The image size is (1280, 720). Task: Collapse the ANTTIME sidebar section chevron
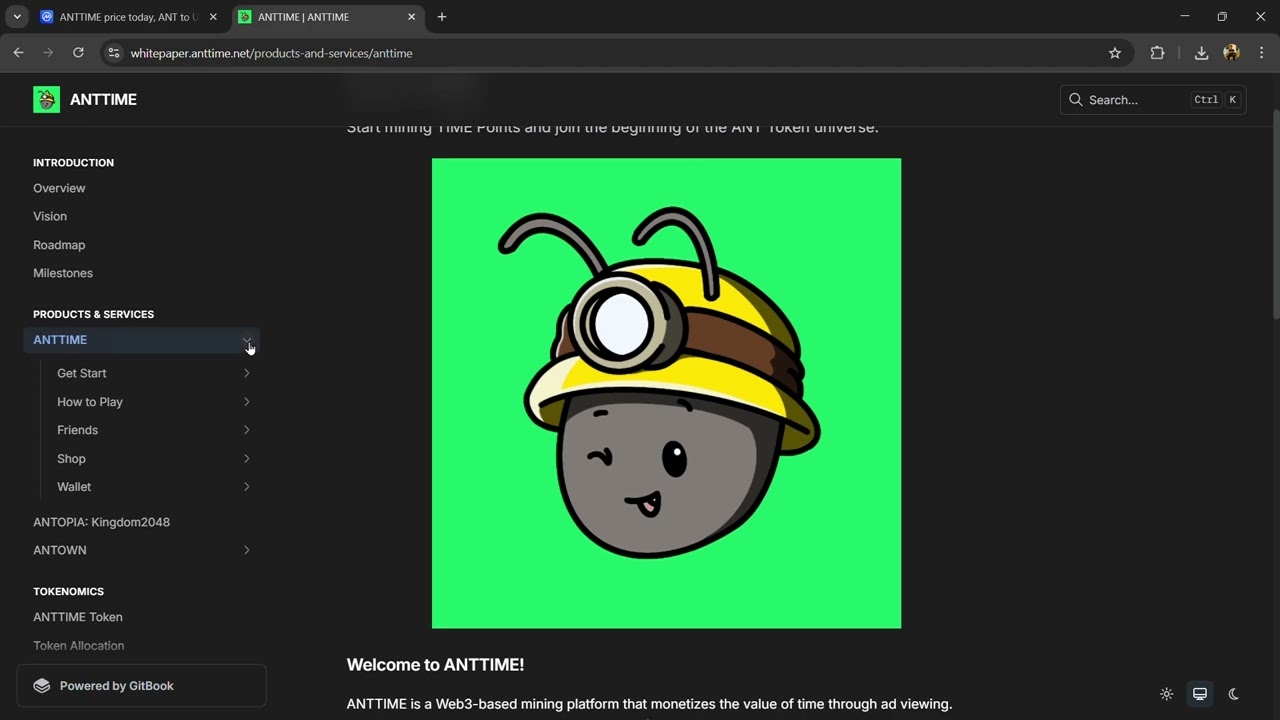click(x=246, y=340)
